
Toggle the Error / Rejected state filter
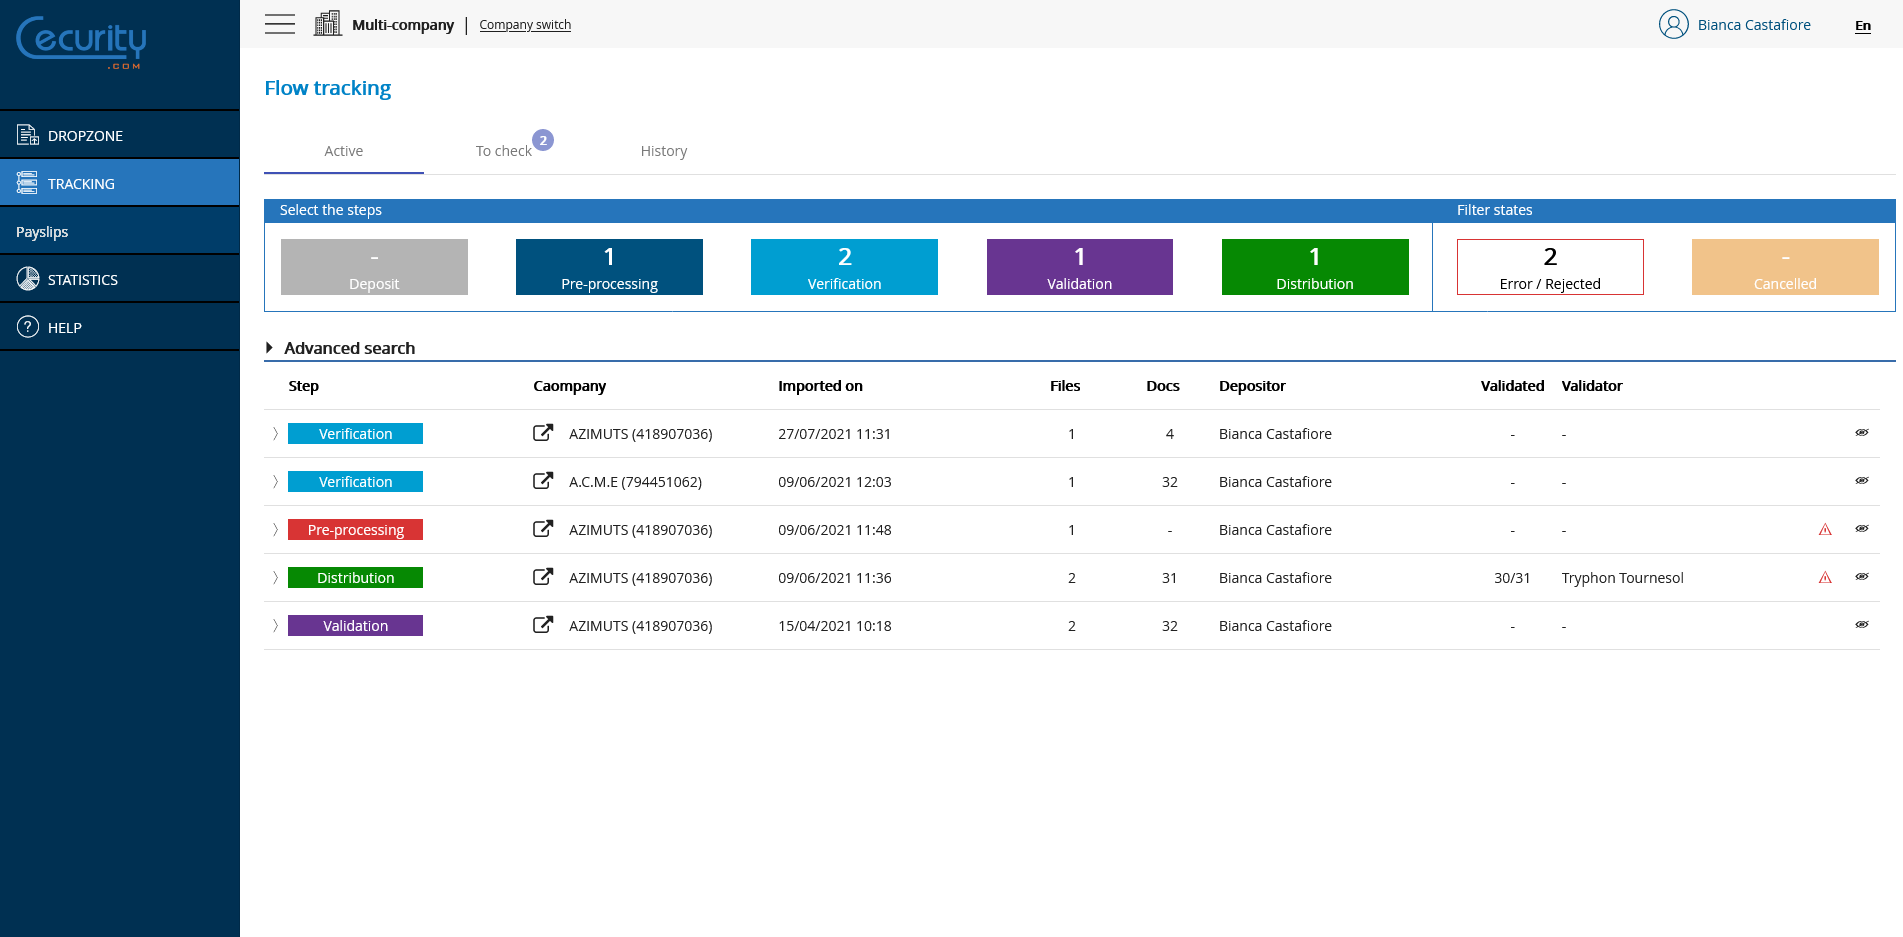click(1549, 267)
